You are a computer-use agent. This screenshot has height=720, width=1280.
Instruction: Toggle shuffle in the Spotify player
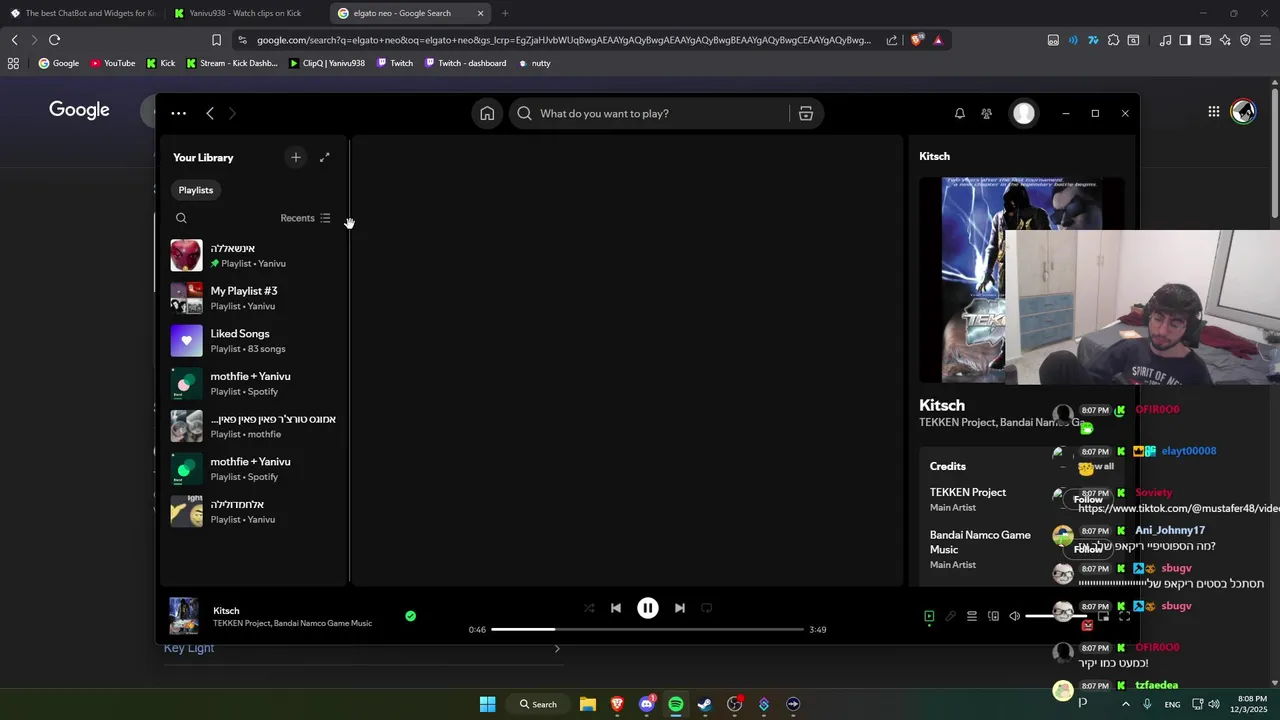[x=588, y=608]
